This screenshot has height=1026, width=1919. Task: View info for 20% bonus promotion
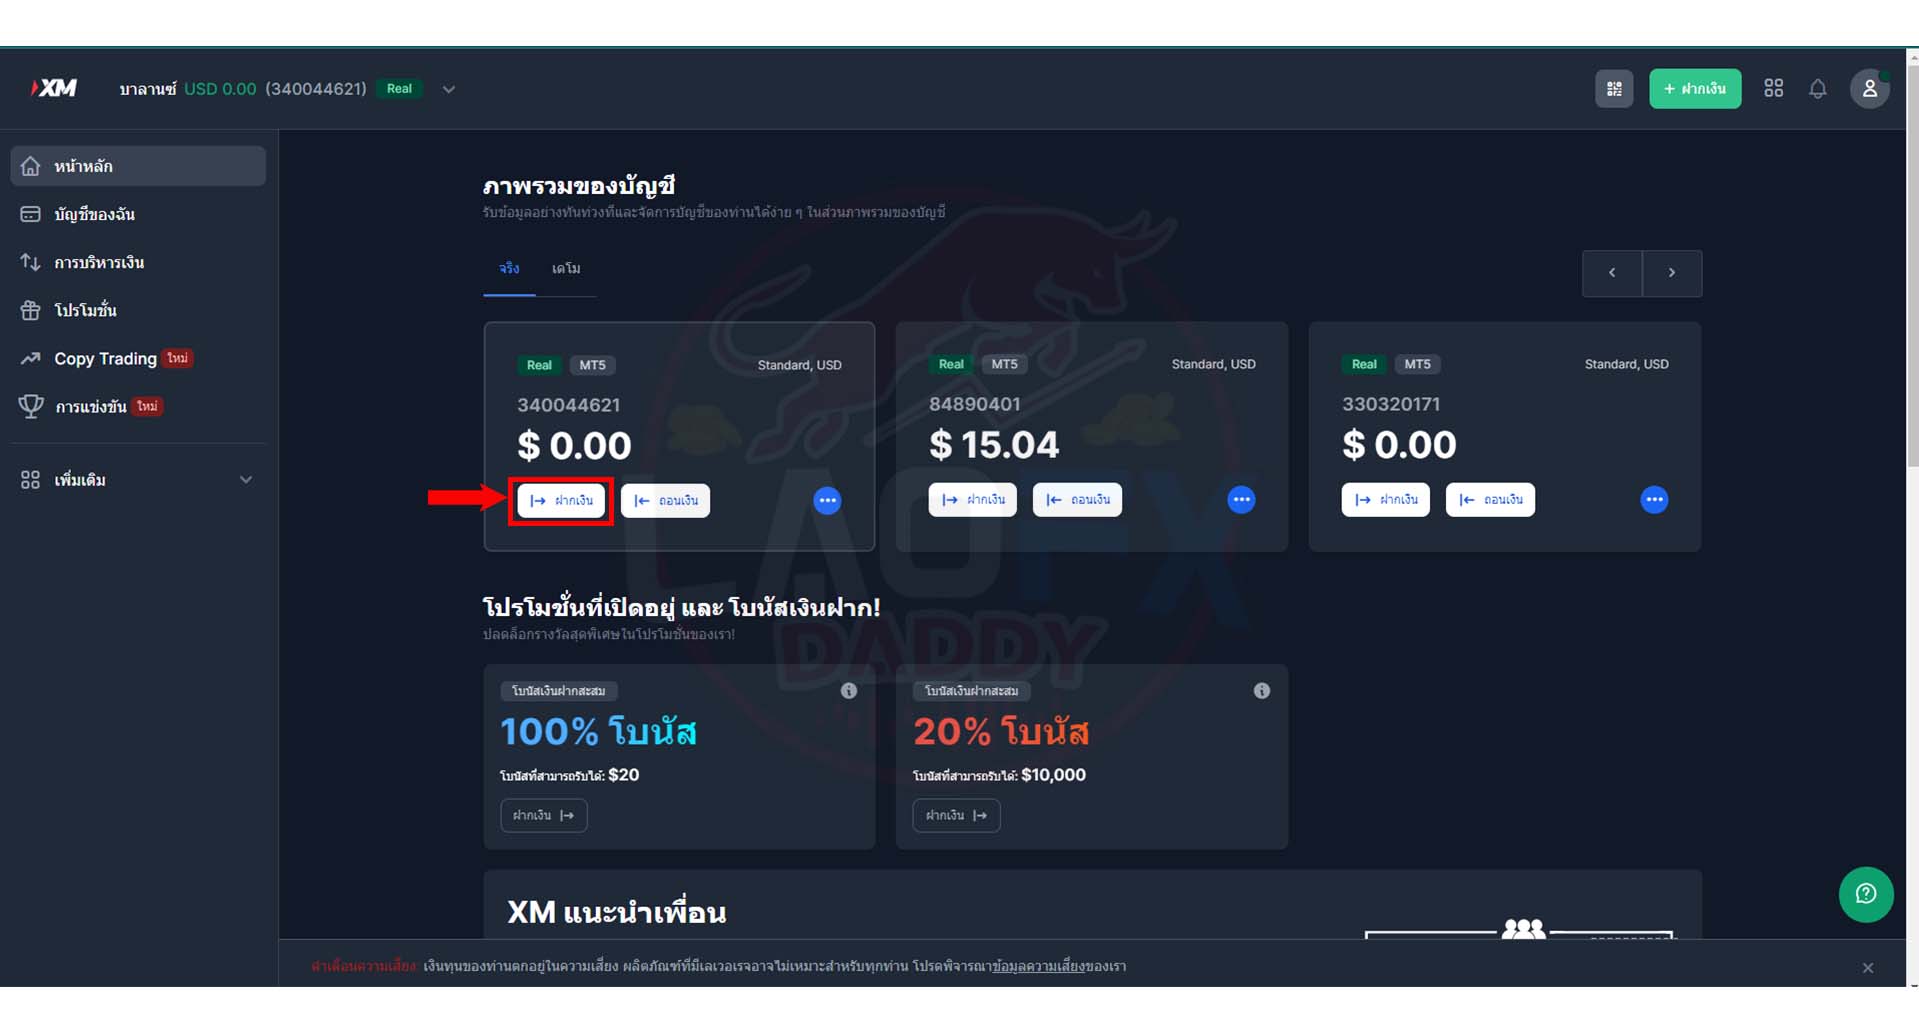point(1262,691)
